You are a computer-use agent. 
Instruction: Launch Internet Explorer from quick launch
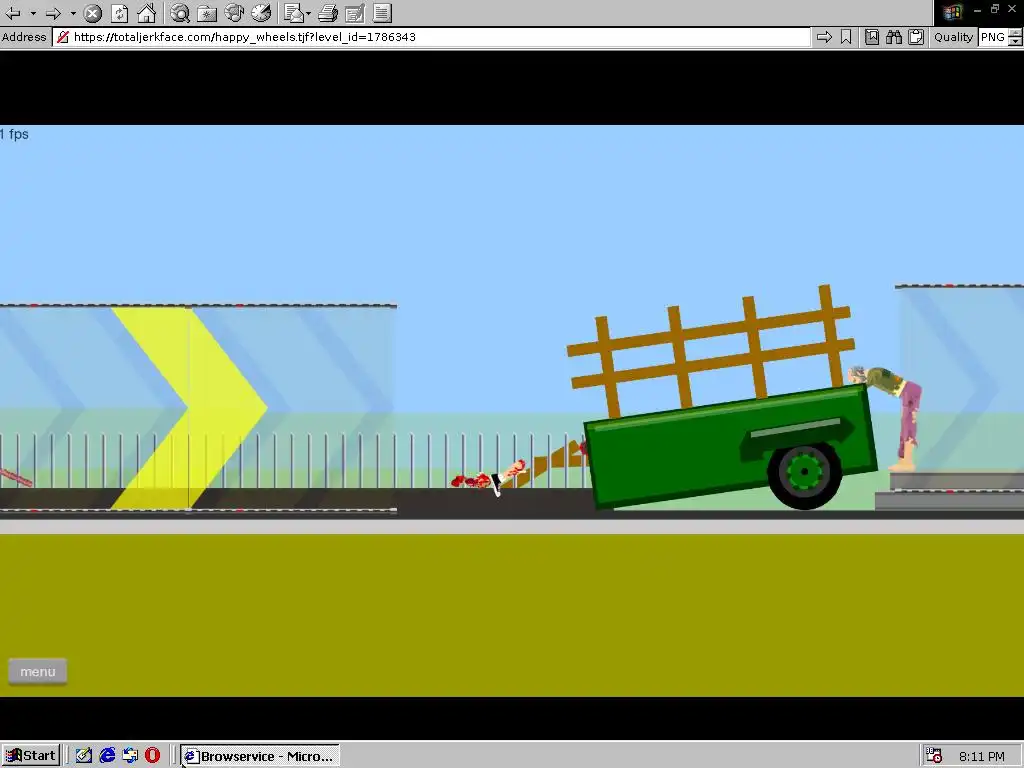coord(107,756)
